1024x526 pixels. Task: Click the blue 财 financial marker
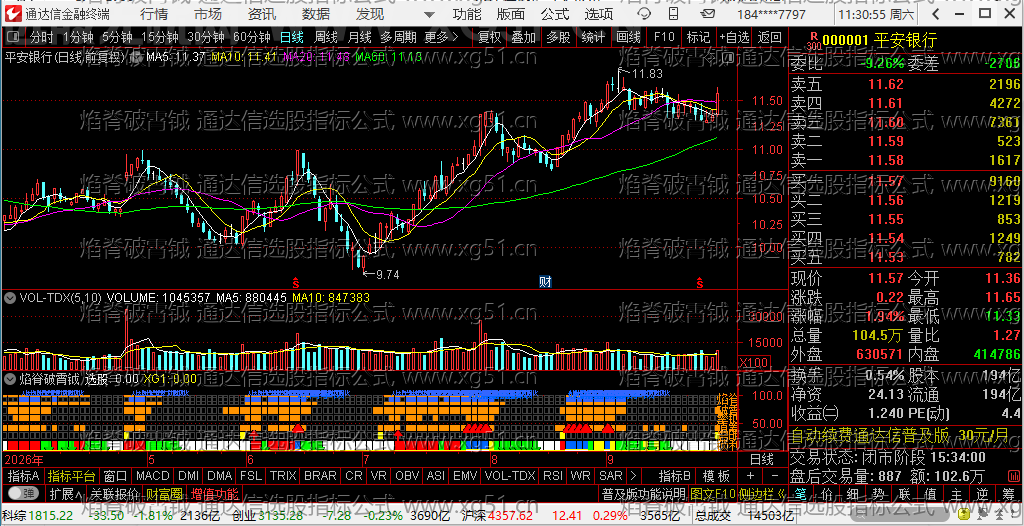click(545, 282)
